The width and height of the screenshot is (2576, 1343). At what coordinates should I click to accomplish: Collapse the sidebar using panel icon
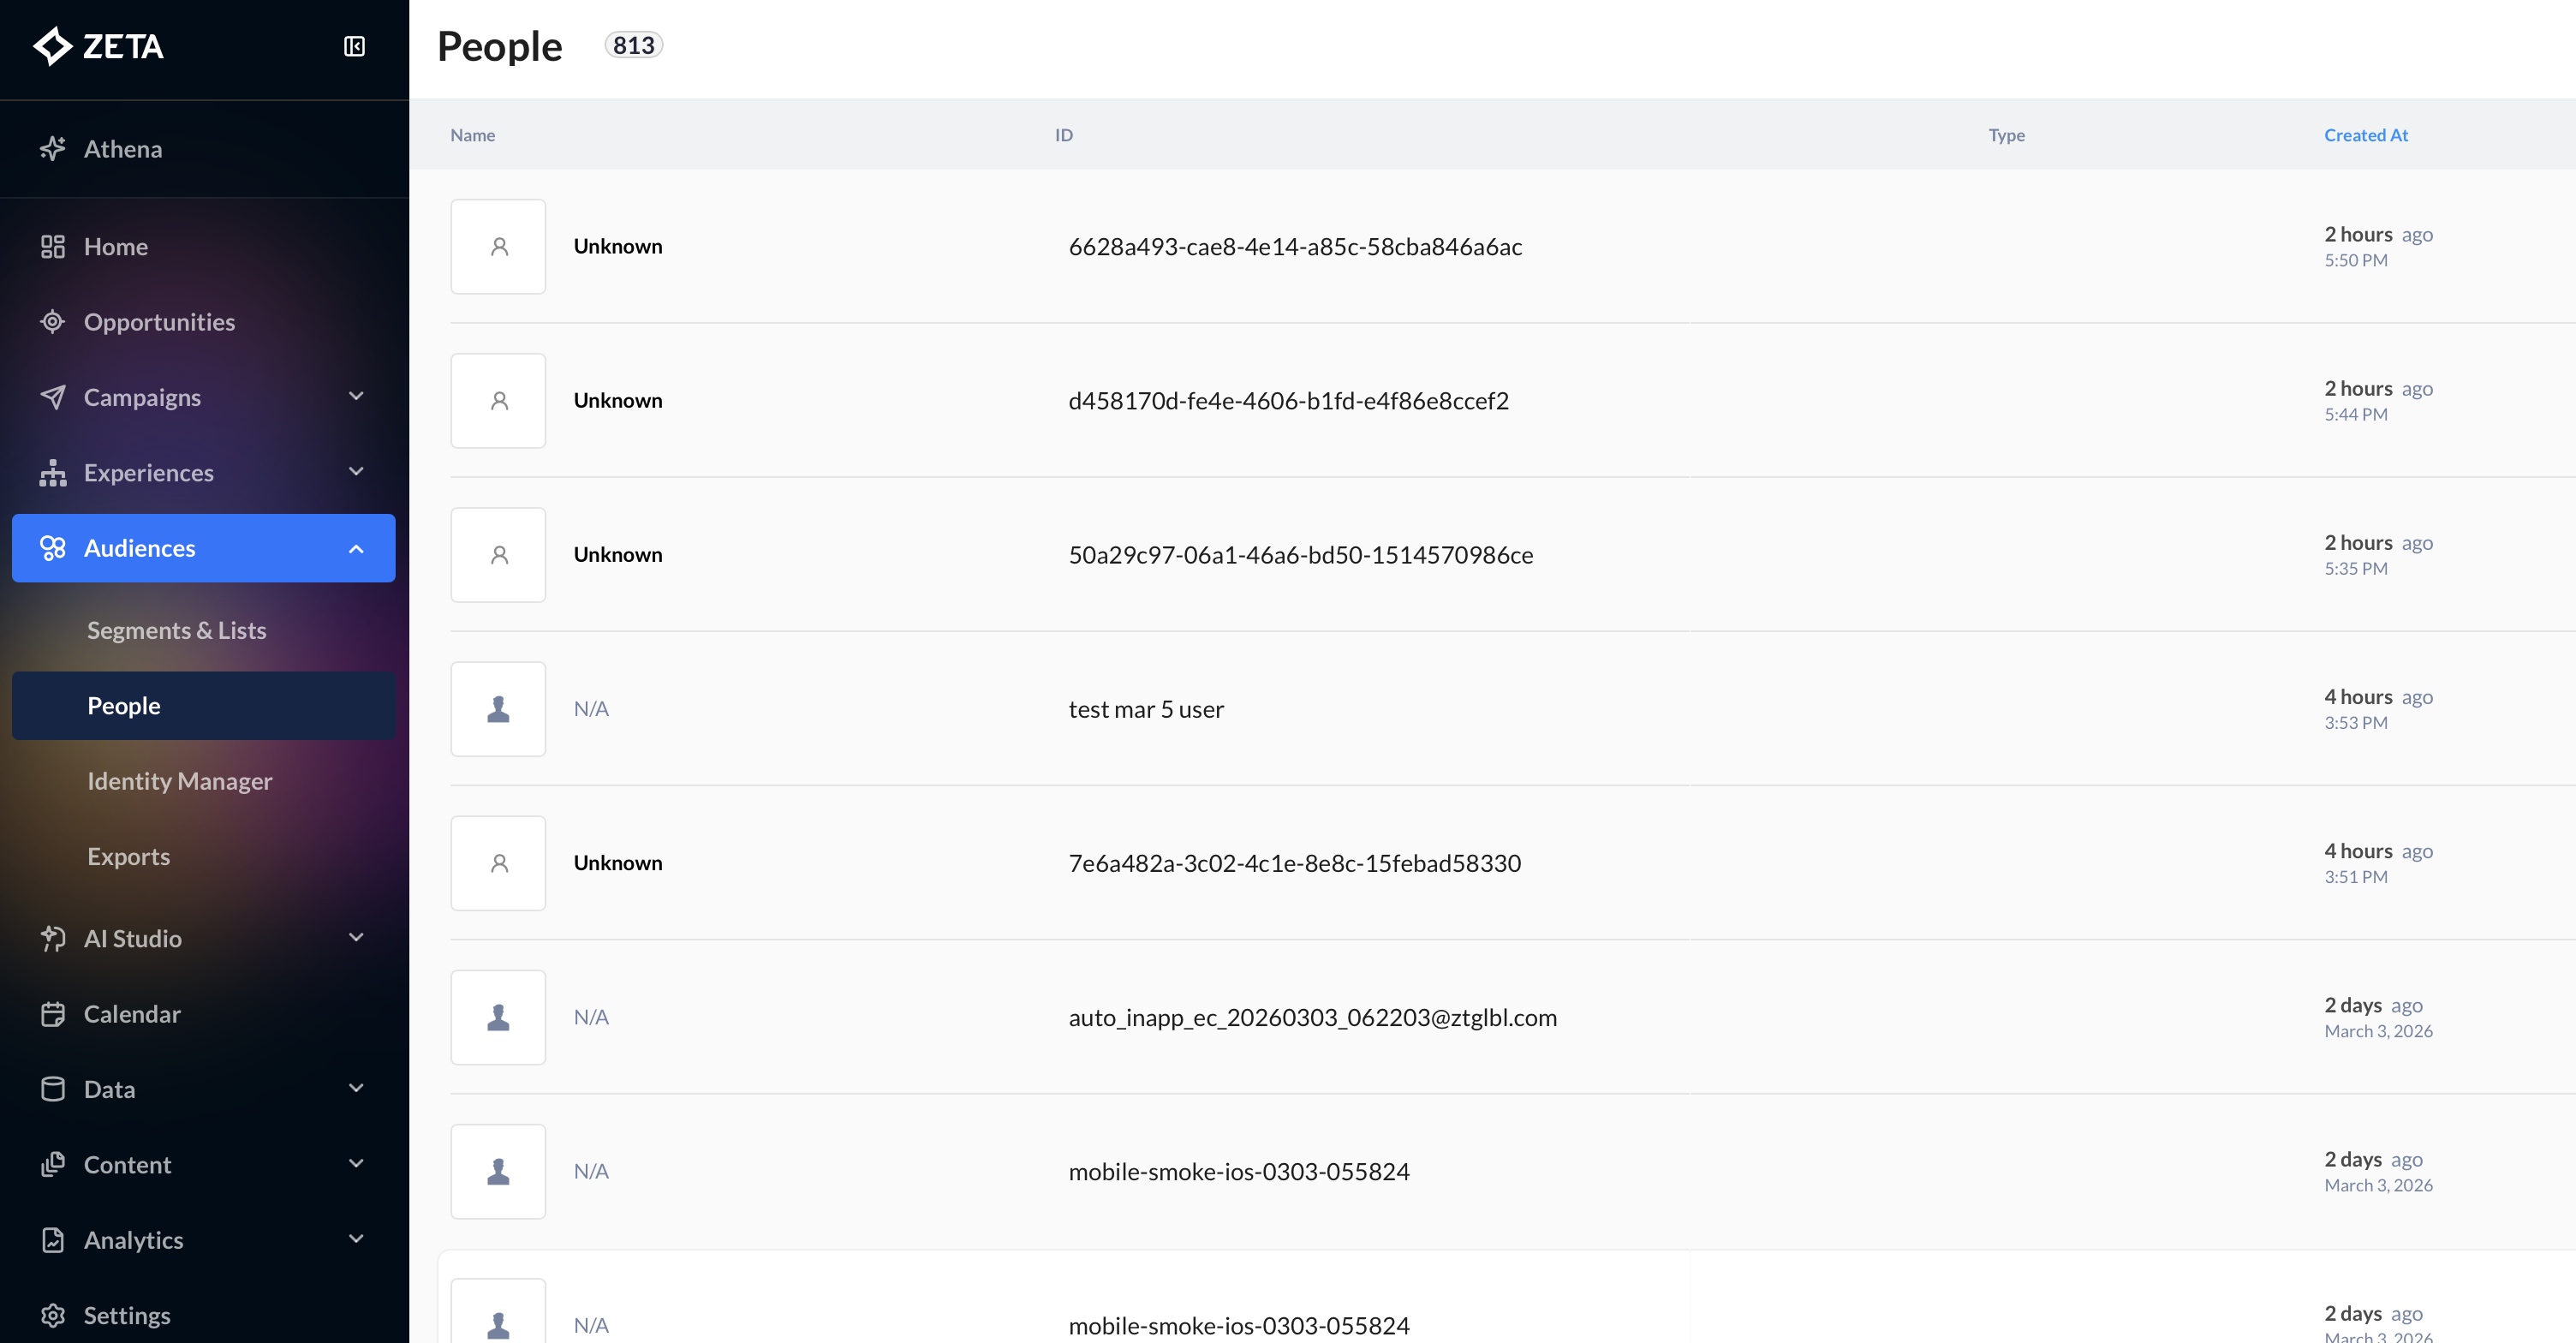(354, 46)
